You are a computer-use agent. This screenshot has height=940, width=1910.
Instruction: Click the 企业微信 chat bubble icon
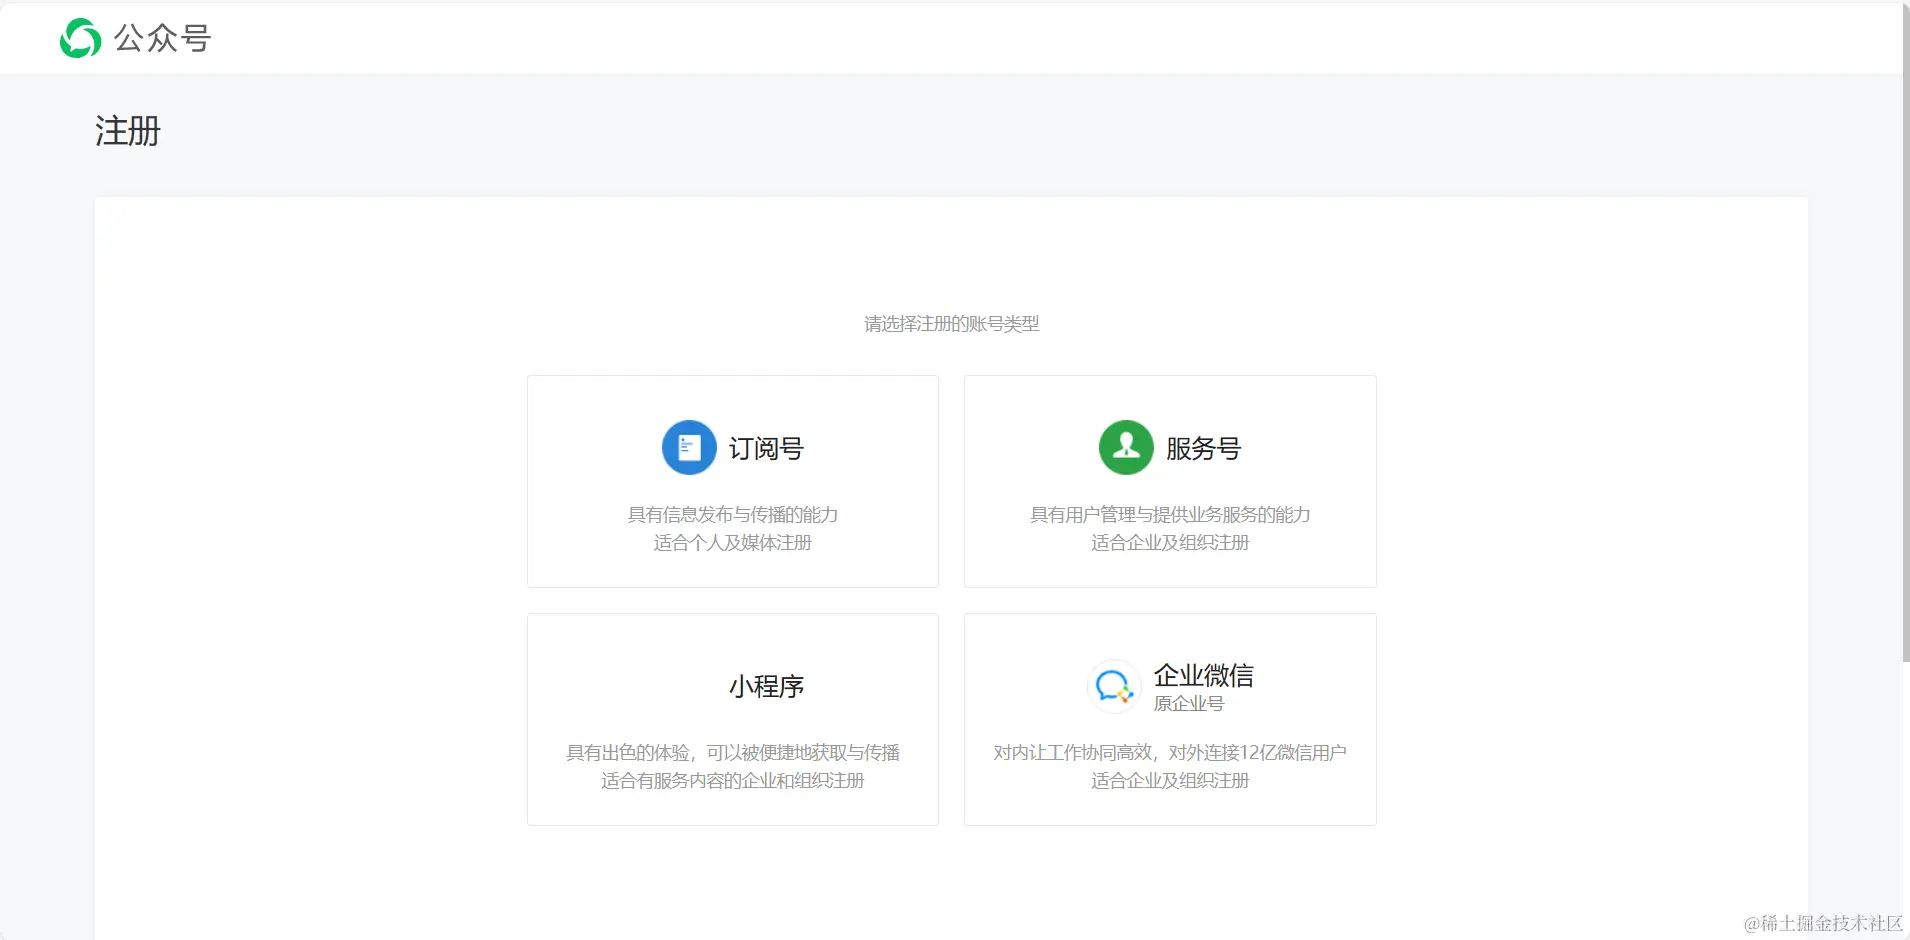pyautogui.click(x=1114, y=686)
